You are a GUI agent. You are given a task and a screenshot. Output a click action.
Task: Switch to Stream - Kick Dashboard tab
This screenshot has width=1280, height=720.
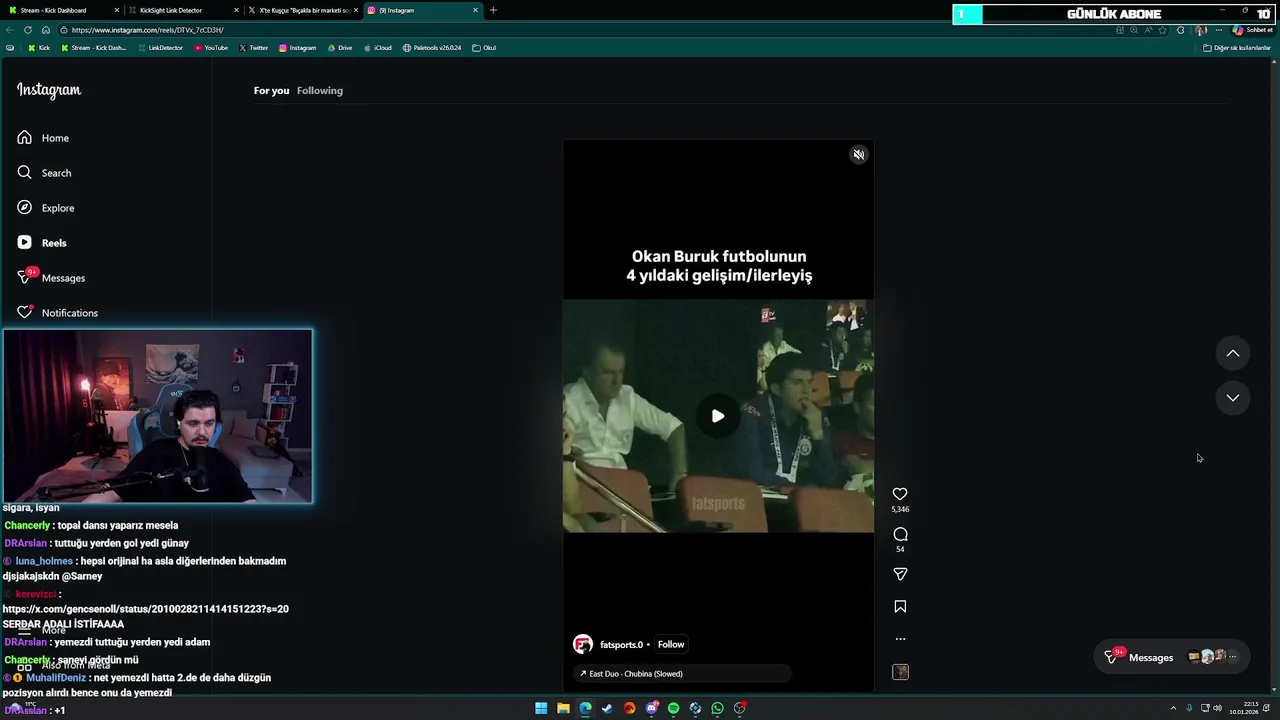coord(62,10)
